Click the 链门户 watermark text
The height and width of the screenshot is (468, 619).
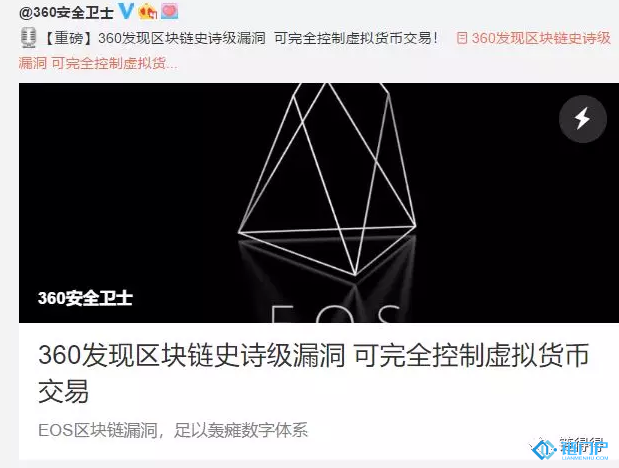584,447
